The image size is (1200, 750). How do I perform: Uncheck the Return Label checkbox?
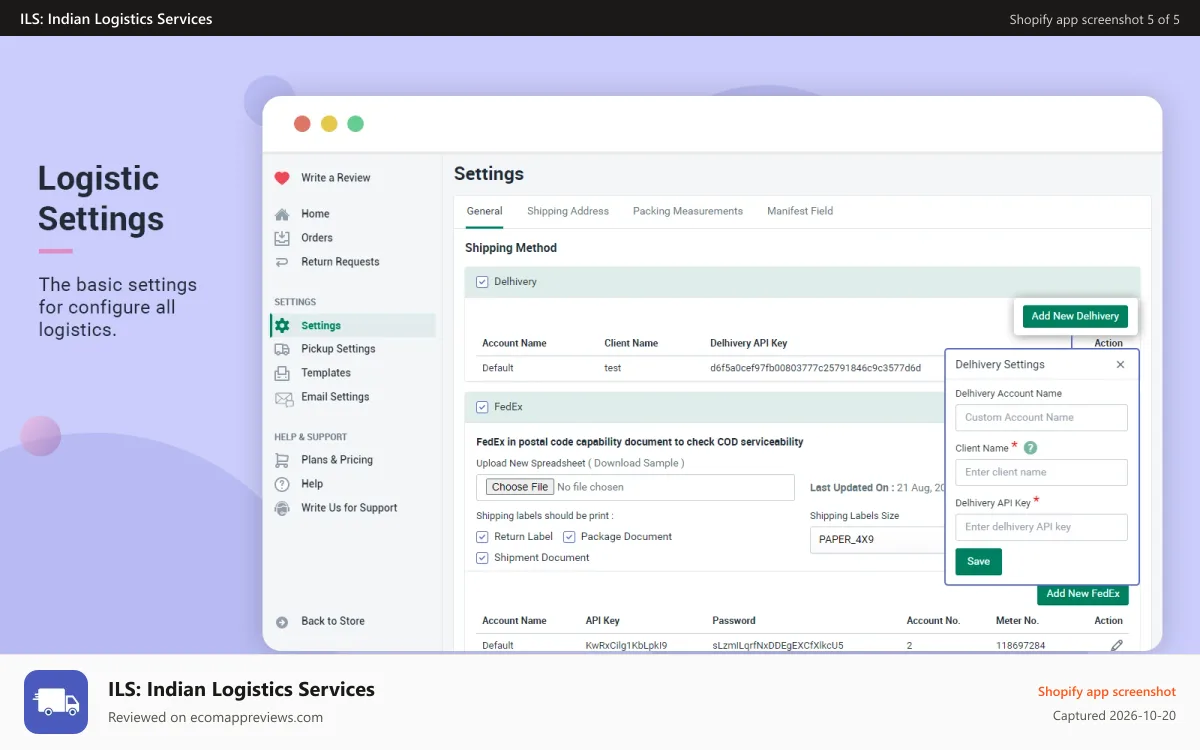(482, 537)
